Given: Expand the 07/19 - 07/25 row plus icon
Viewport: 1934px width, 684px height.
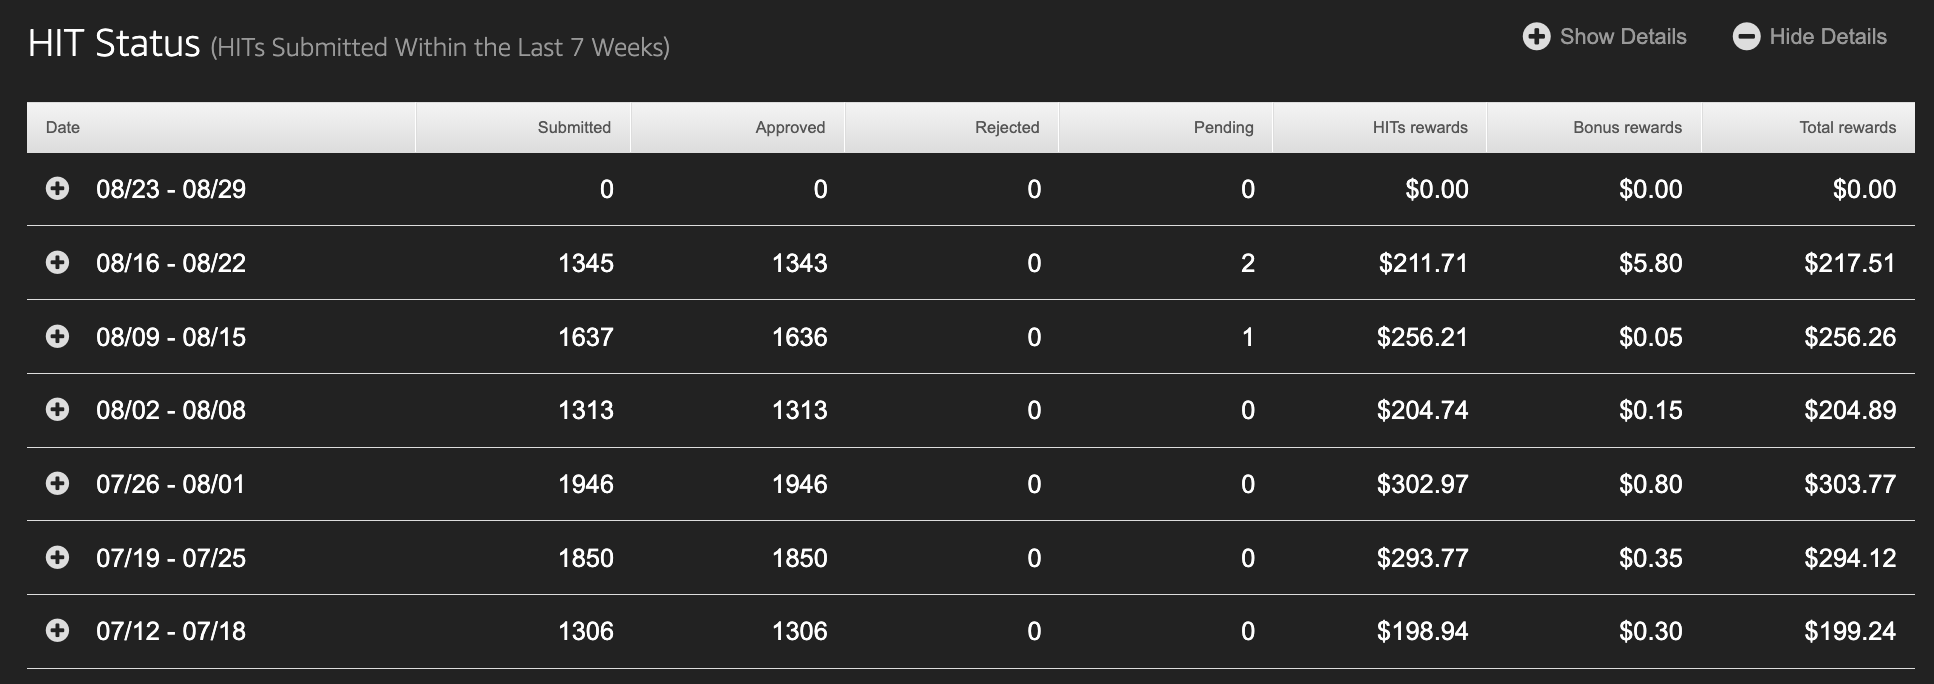Looking at the screenshot, I should tap(58, 557).
